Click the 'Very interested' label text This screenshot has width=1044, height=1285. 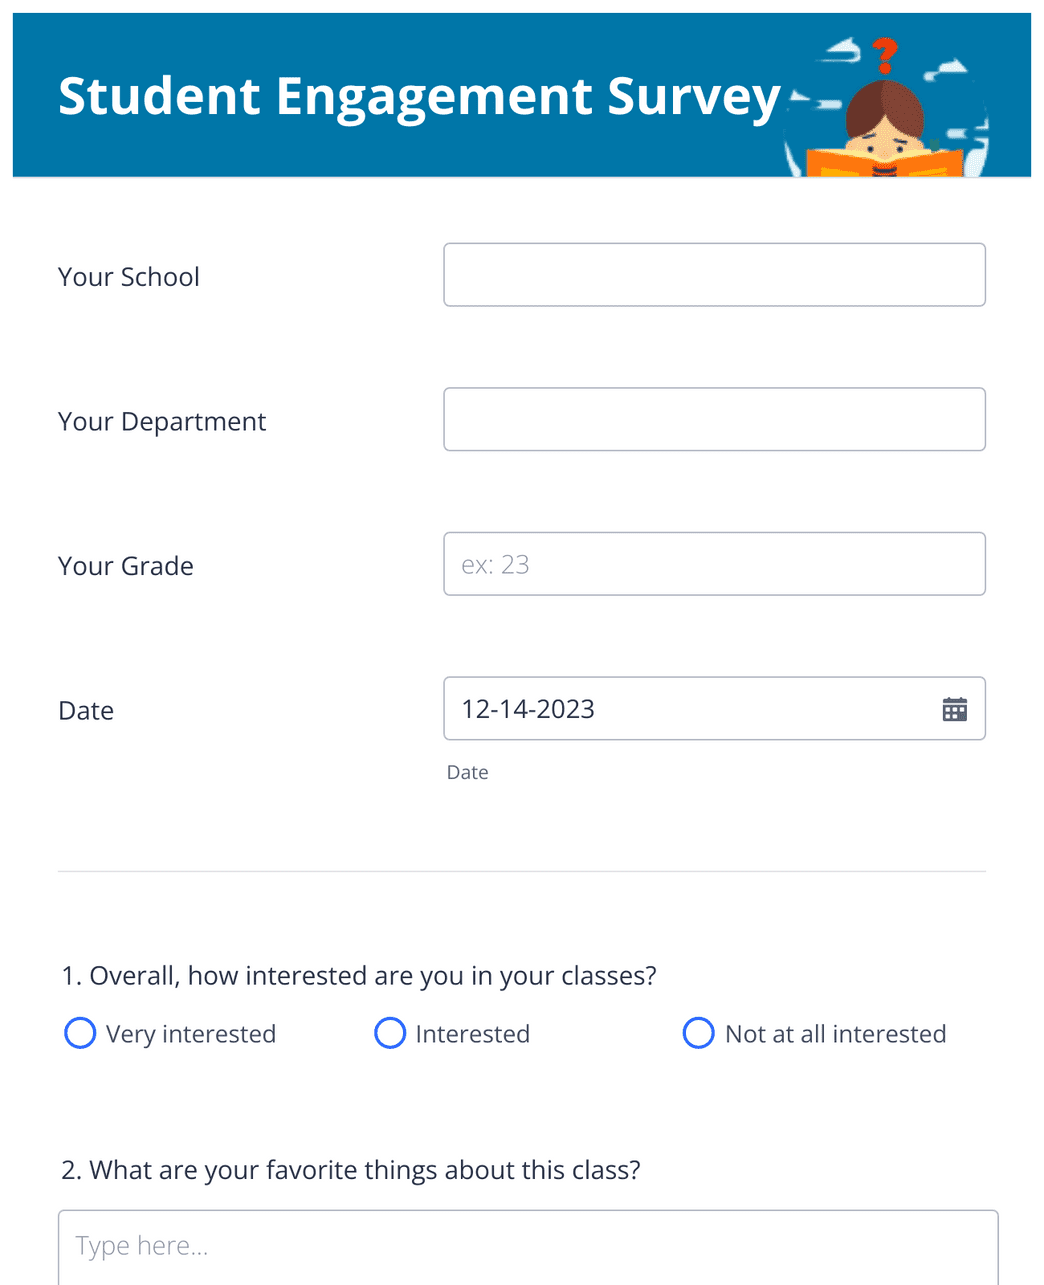[190, 1033]
